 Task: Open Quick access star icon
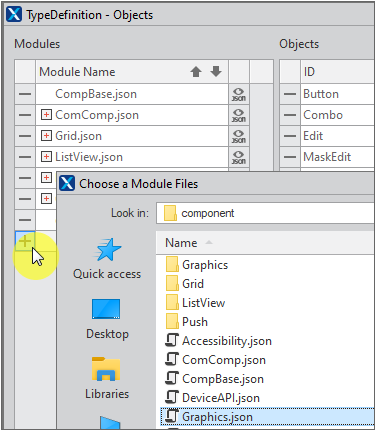(107, 250)
